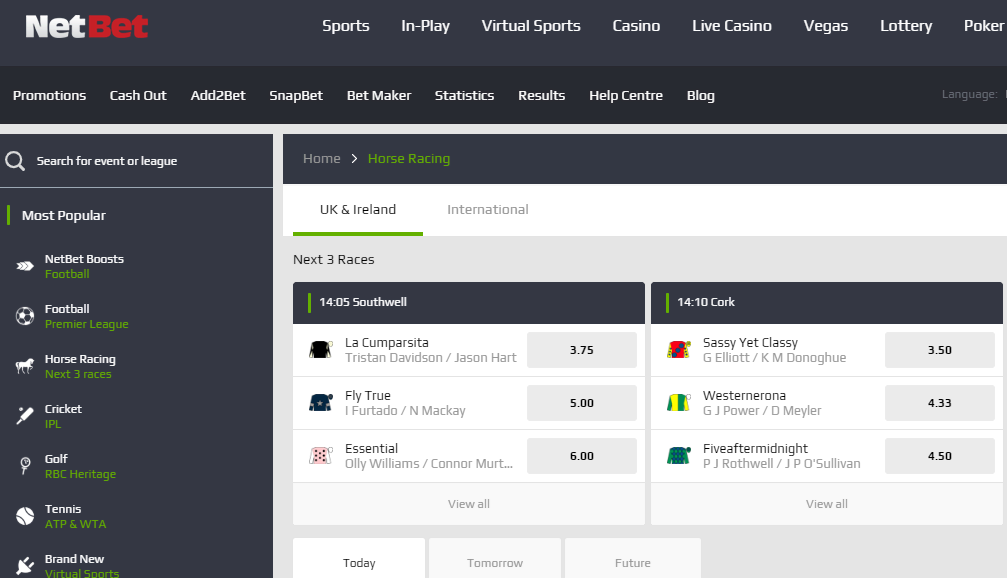Open the Add2Bet page

(218, 95)
